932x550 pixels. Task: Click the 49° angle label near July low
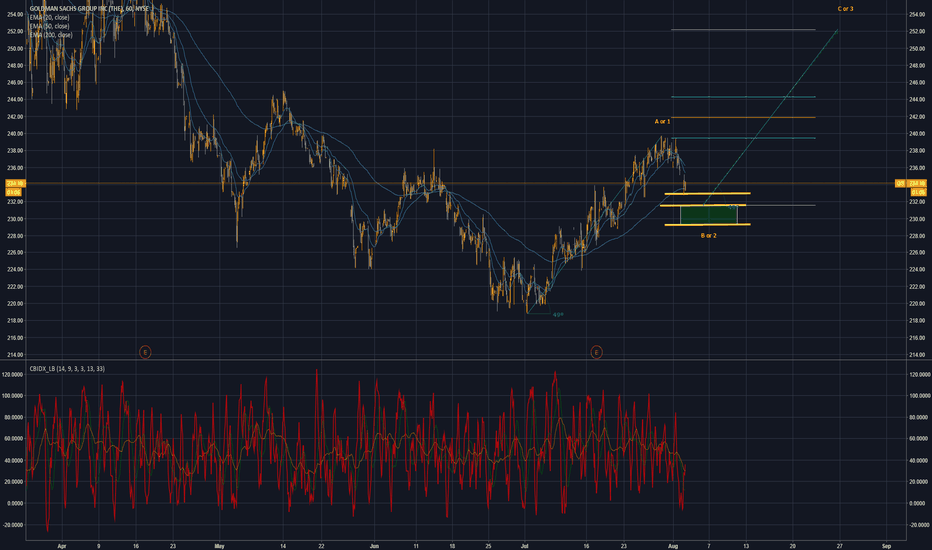point(558,315)
